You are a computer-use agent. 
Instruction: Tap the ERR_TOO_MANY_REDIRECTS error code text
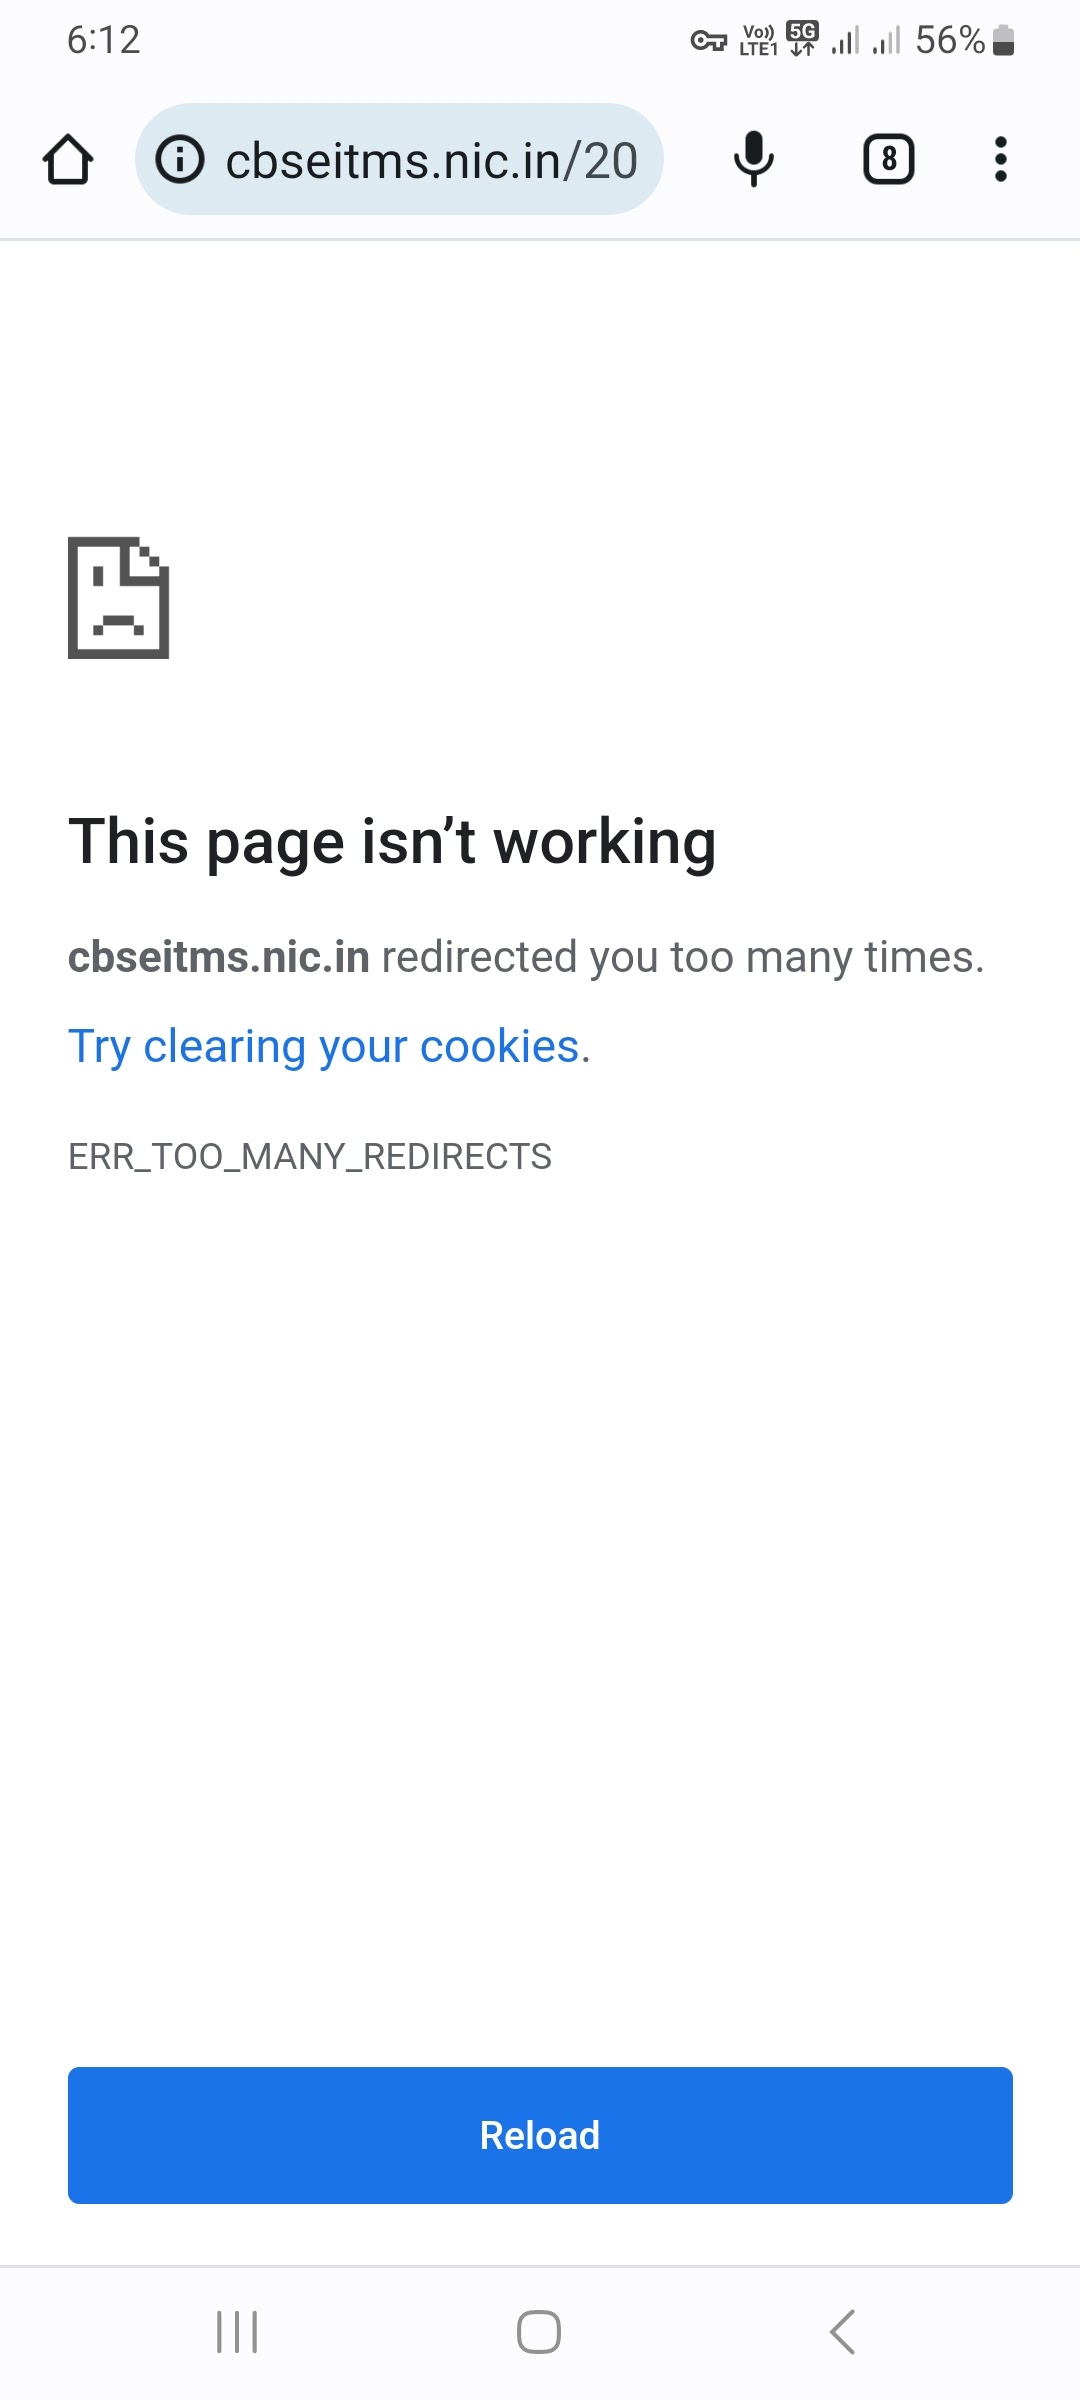310,1157
